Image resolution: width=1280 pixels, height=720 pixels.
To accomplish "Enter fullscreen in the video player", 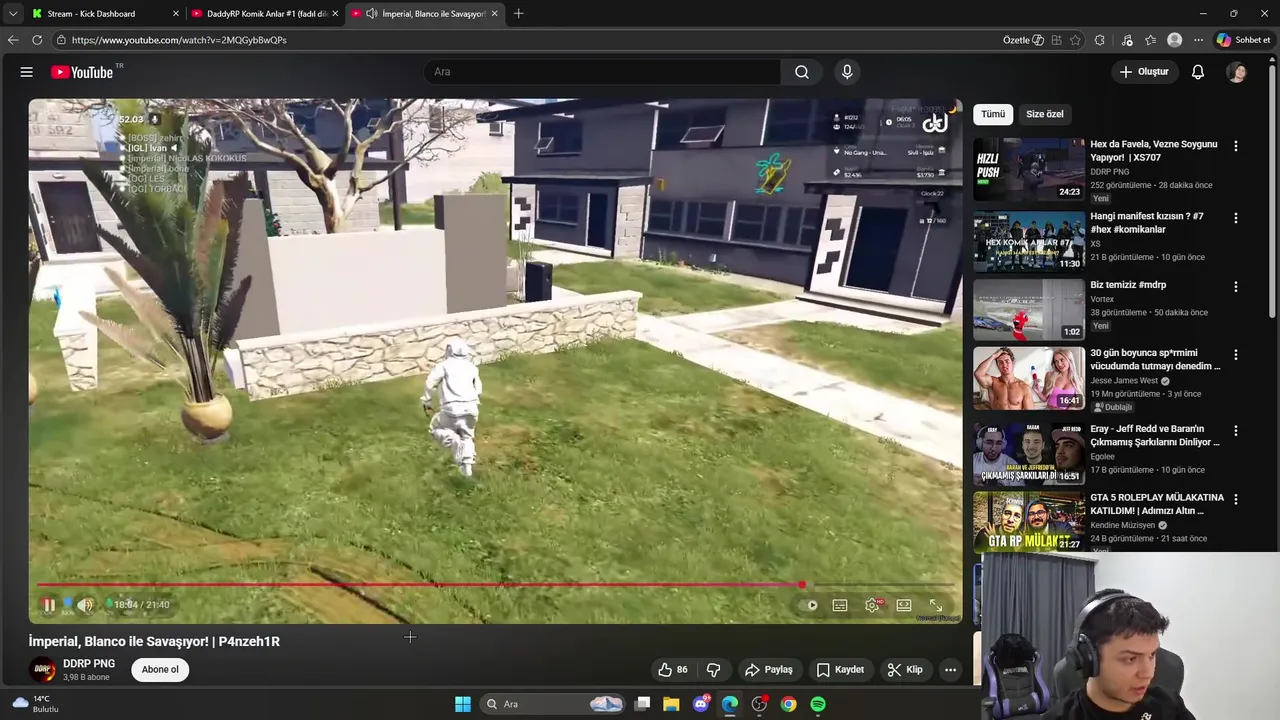I will pyautogui.click(x=936, y=605).
